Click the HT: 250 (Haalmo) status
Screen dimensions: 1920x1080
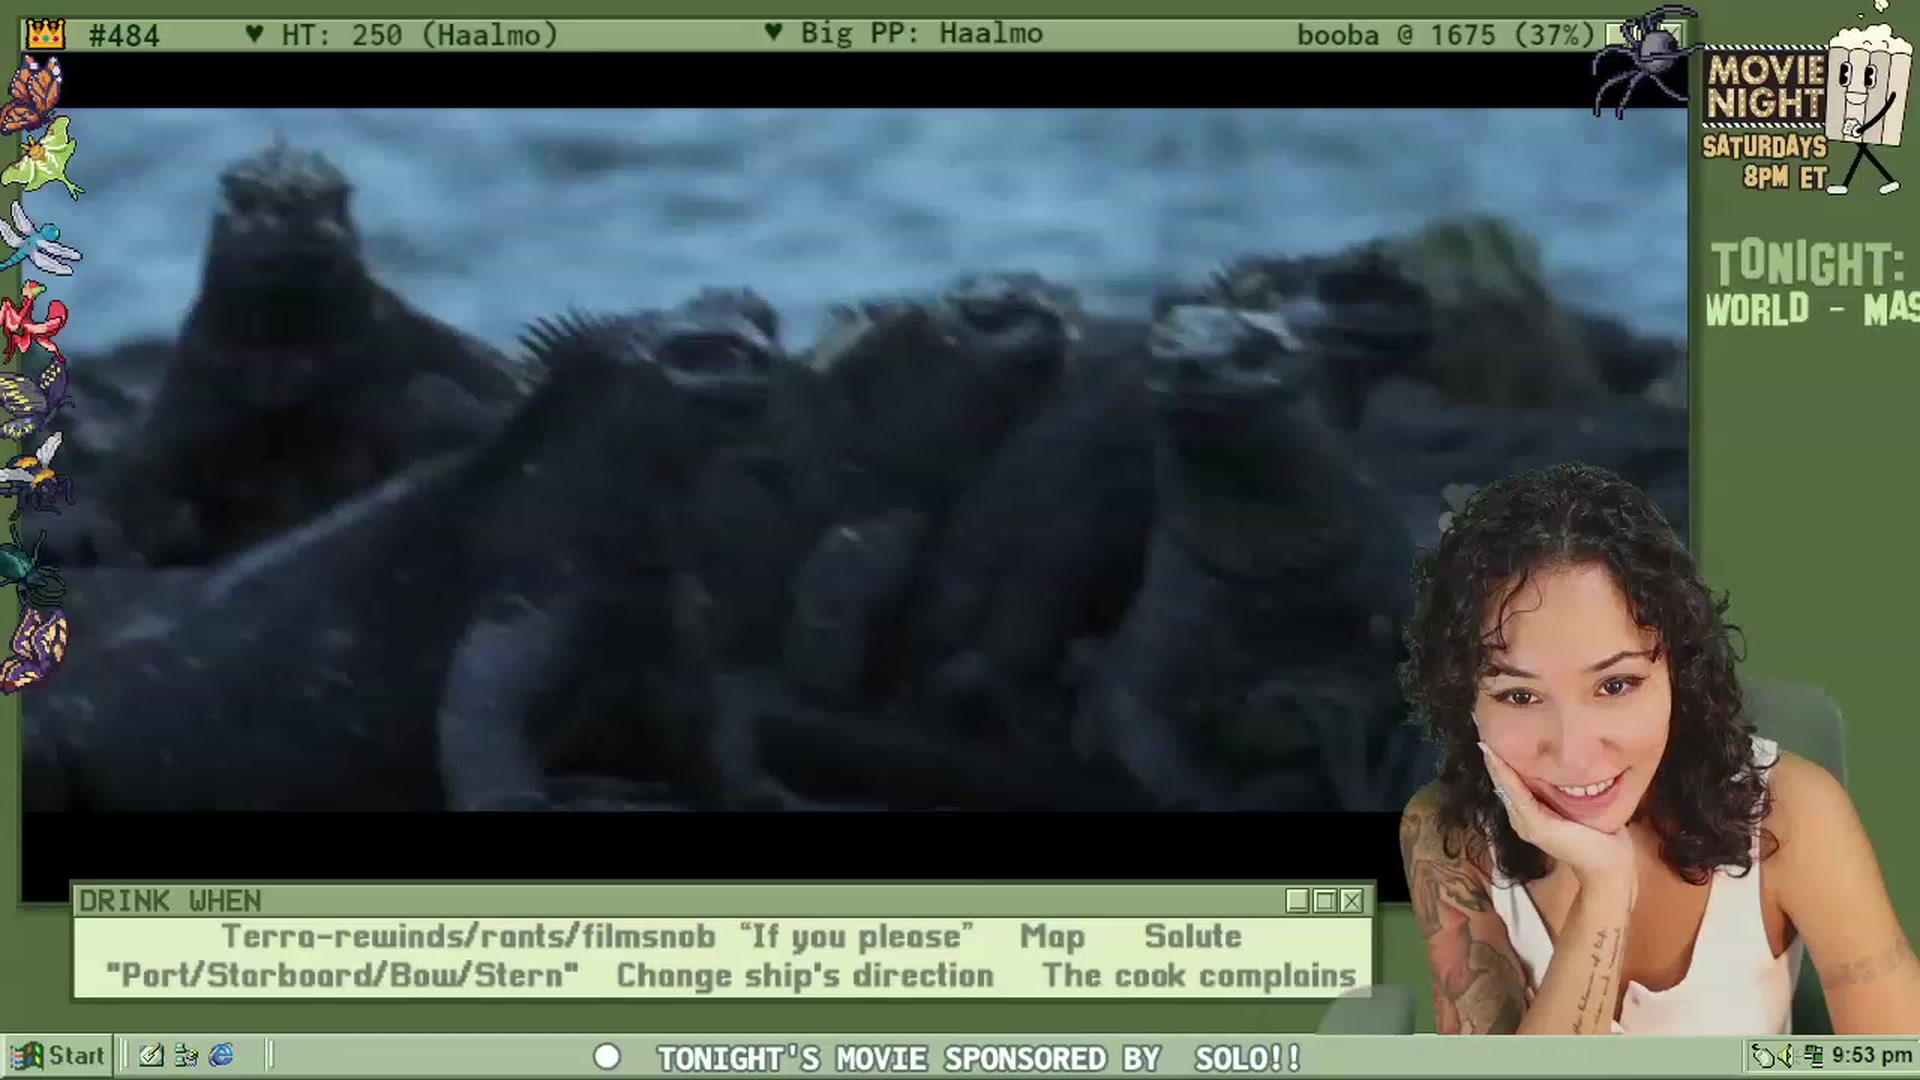pos(402,35)
